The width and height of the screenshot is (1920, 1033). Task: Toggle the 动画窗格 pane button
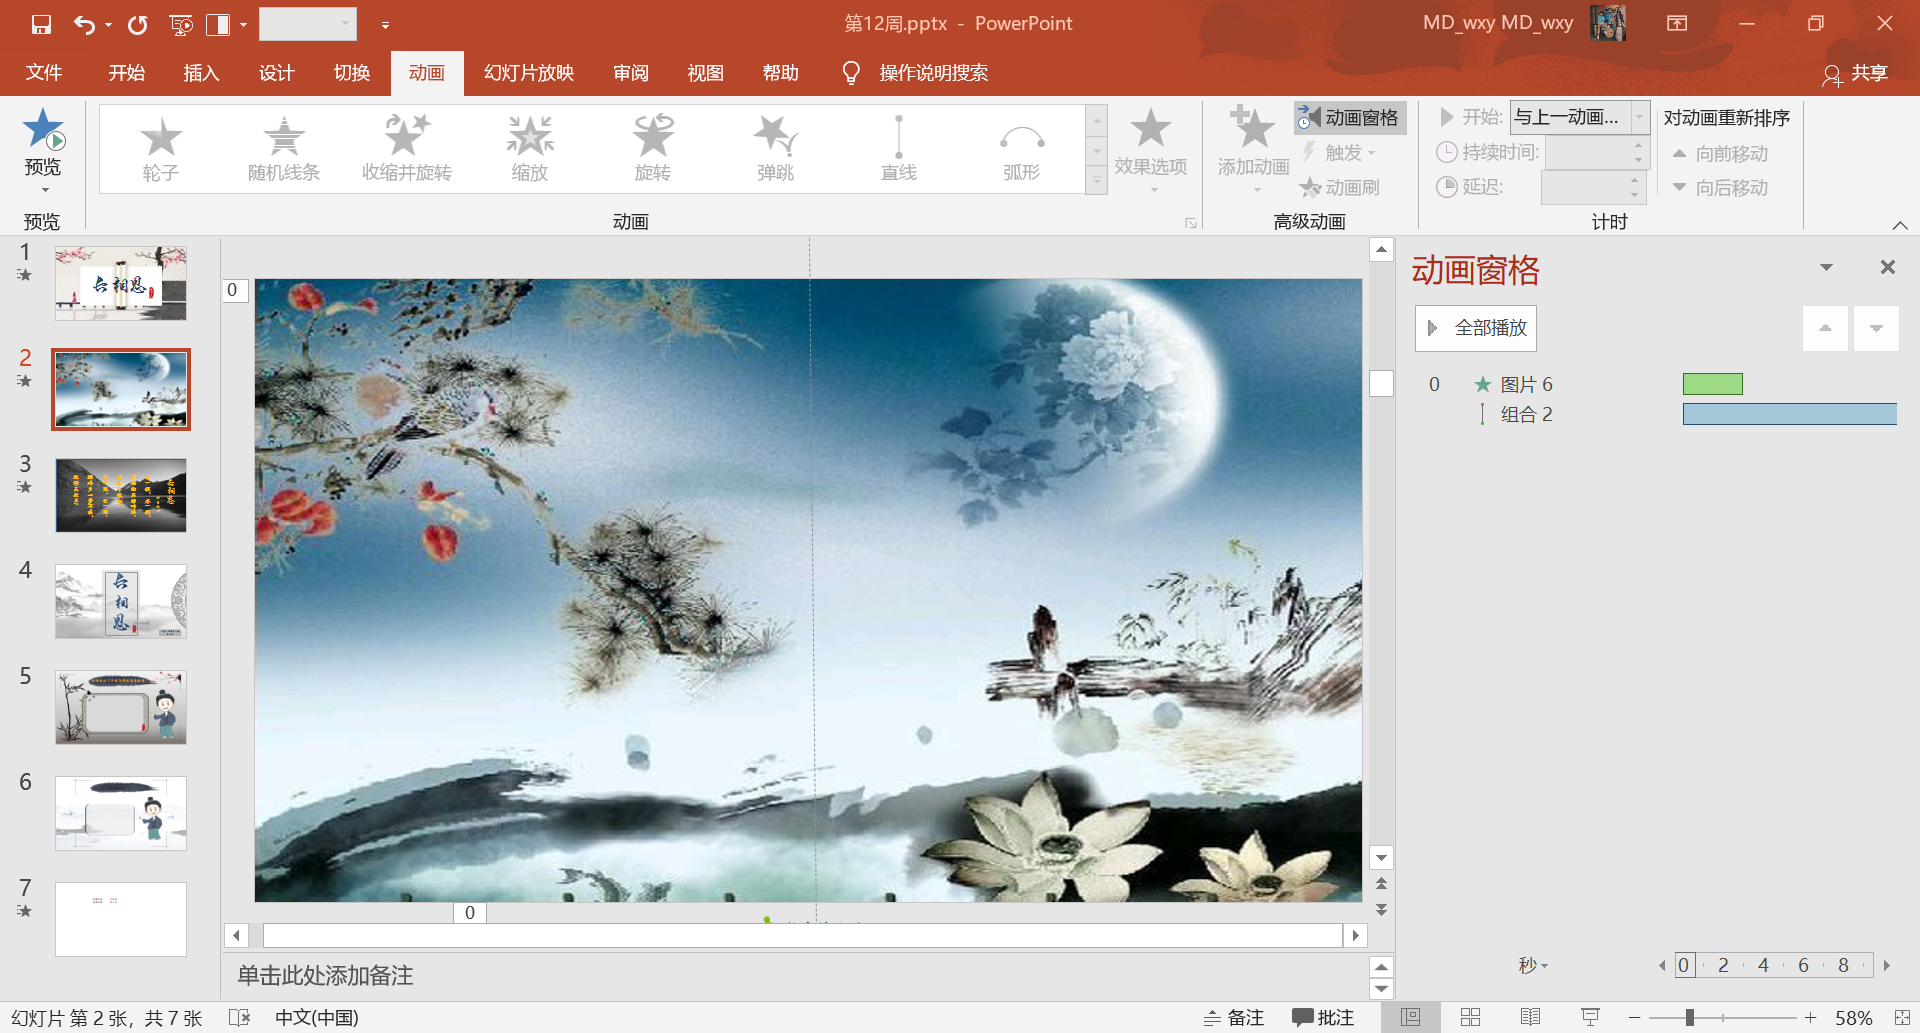1350,118
